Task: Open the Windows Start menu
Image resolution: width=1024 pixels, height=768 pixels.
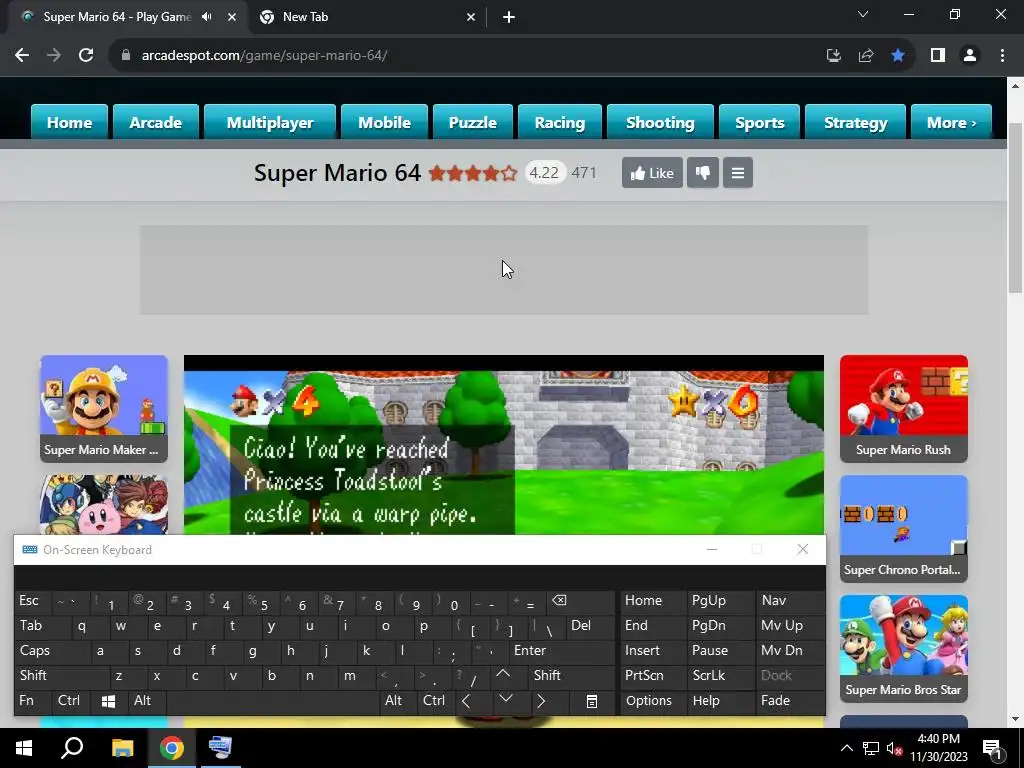Action: (x=24, y=748)
